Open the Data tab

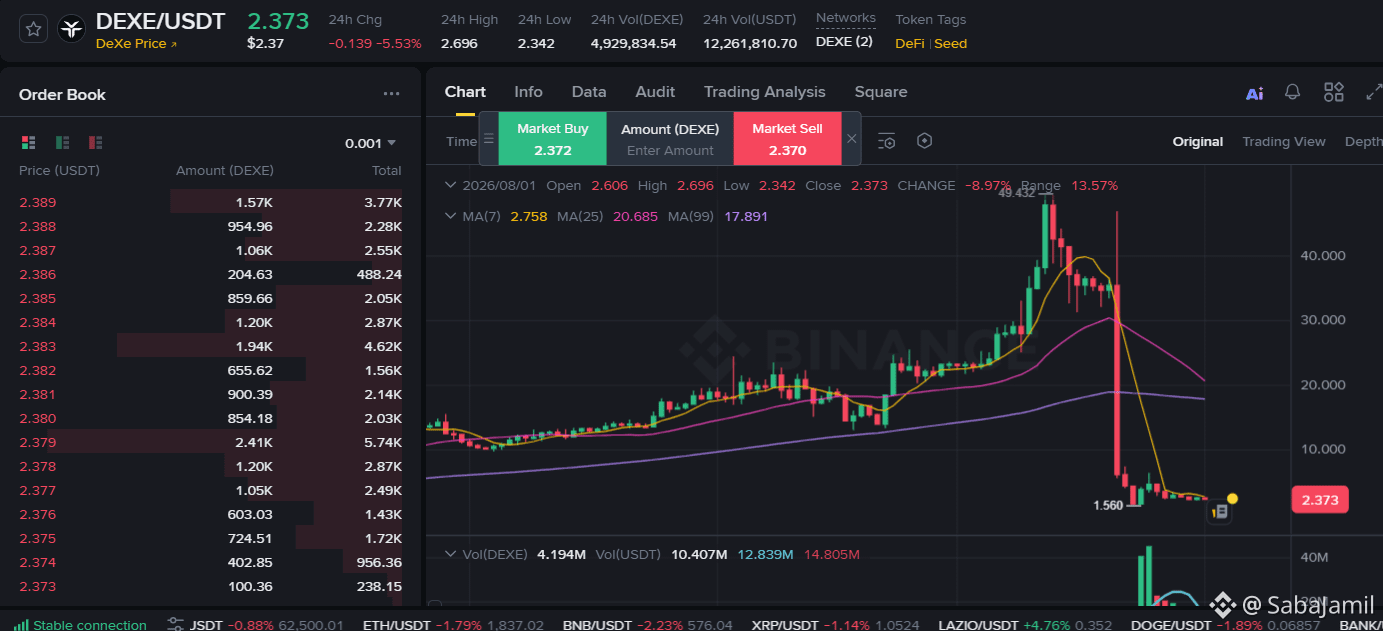point(589,92)
